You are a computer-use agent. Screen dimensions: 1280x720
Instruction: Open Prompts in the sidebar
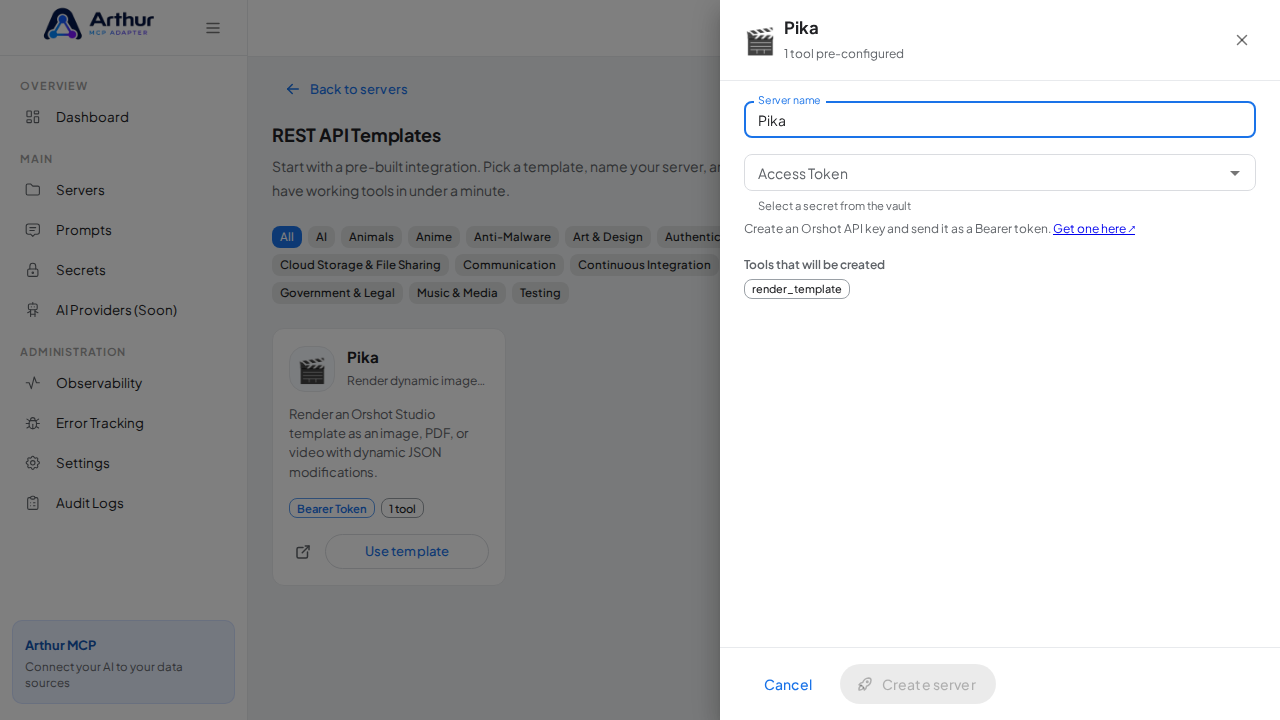(124, 230)
